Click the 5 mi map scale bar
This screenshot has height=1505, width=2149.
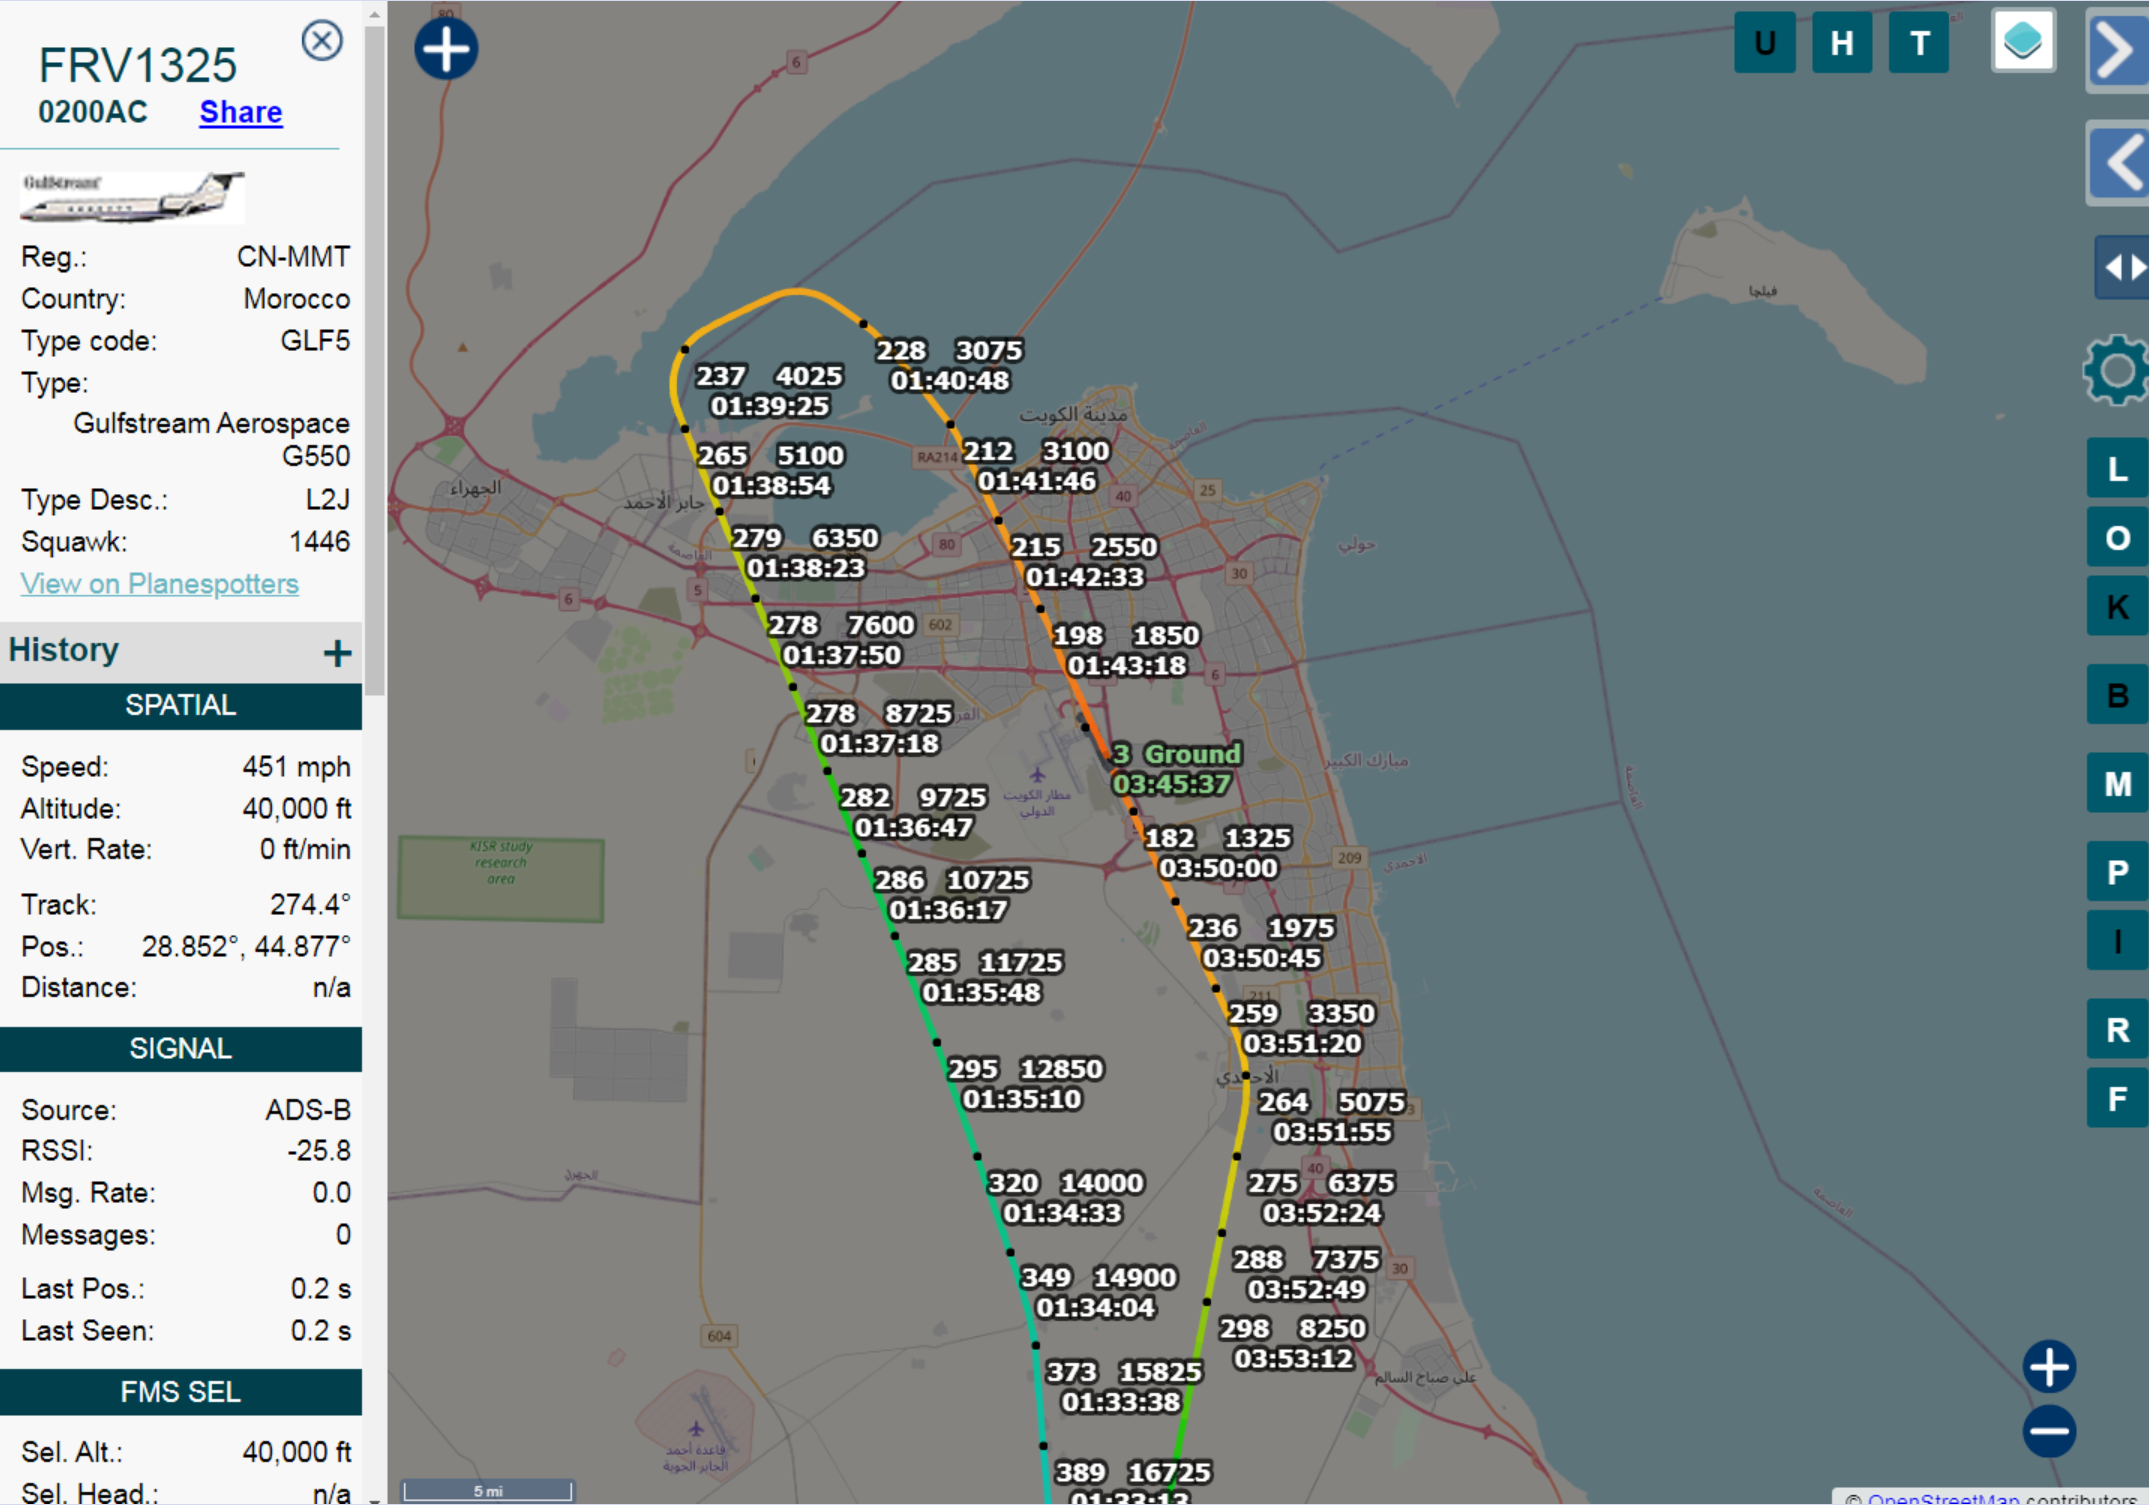(488, 1490)
